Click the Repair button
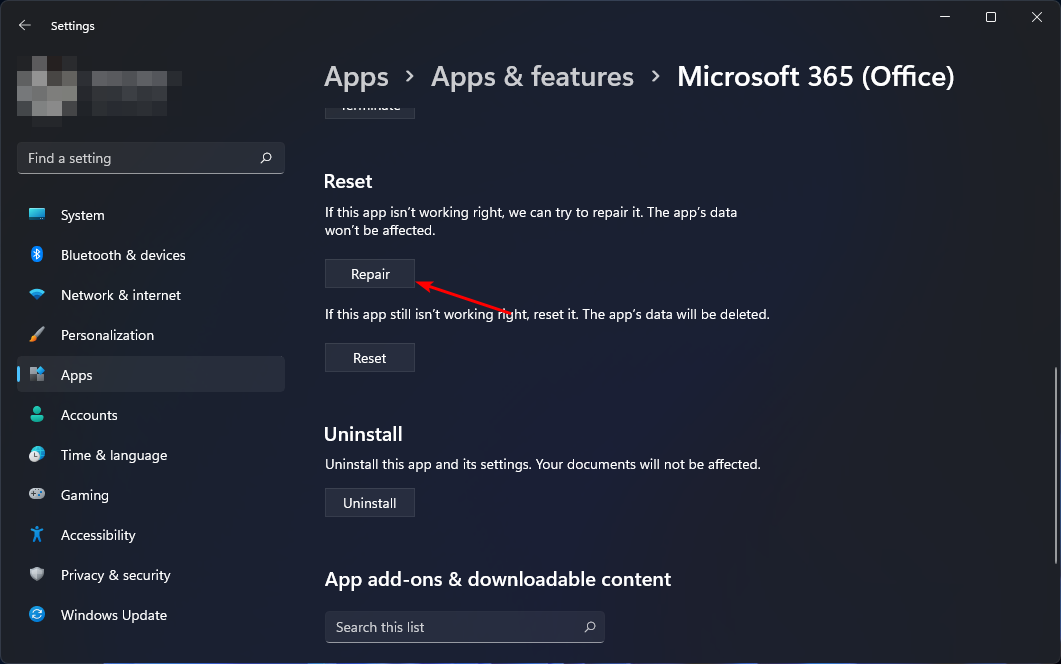The width and height of the screenshot is (1061, 664). 369,273
